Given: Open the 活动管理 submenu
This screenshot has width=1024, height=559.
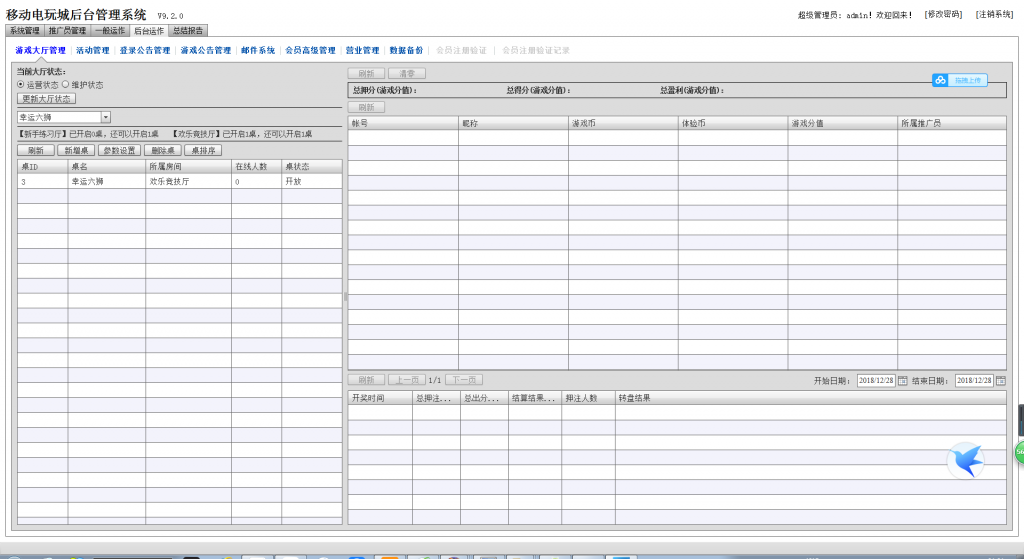Looking at the screenshot, I should tap(93, 50).
